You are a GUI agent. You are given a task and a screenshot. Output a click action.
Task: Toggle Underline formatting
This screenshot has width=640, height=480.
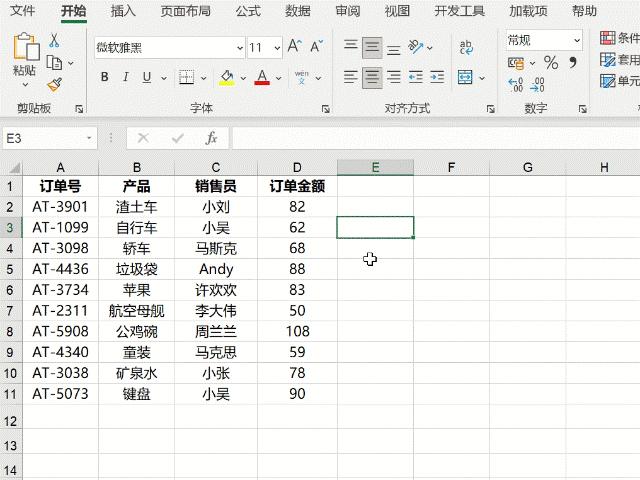[147, 77]
